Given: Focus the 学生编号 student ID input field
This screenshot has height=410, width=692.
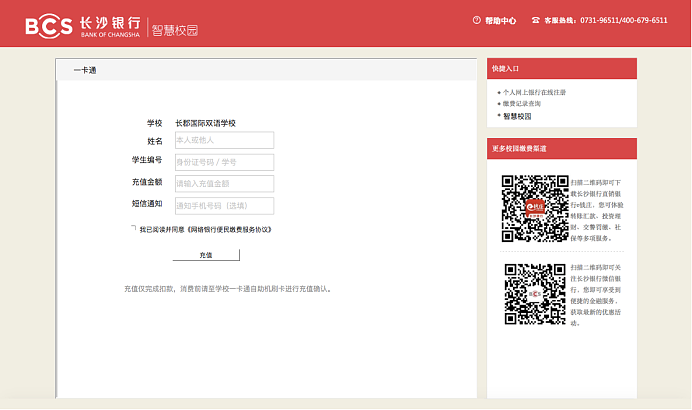Looking at the screenshot, I should [224, 162].
